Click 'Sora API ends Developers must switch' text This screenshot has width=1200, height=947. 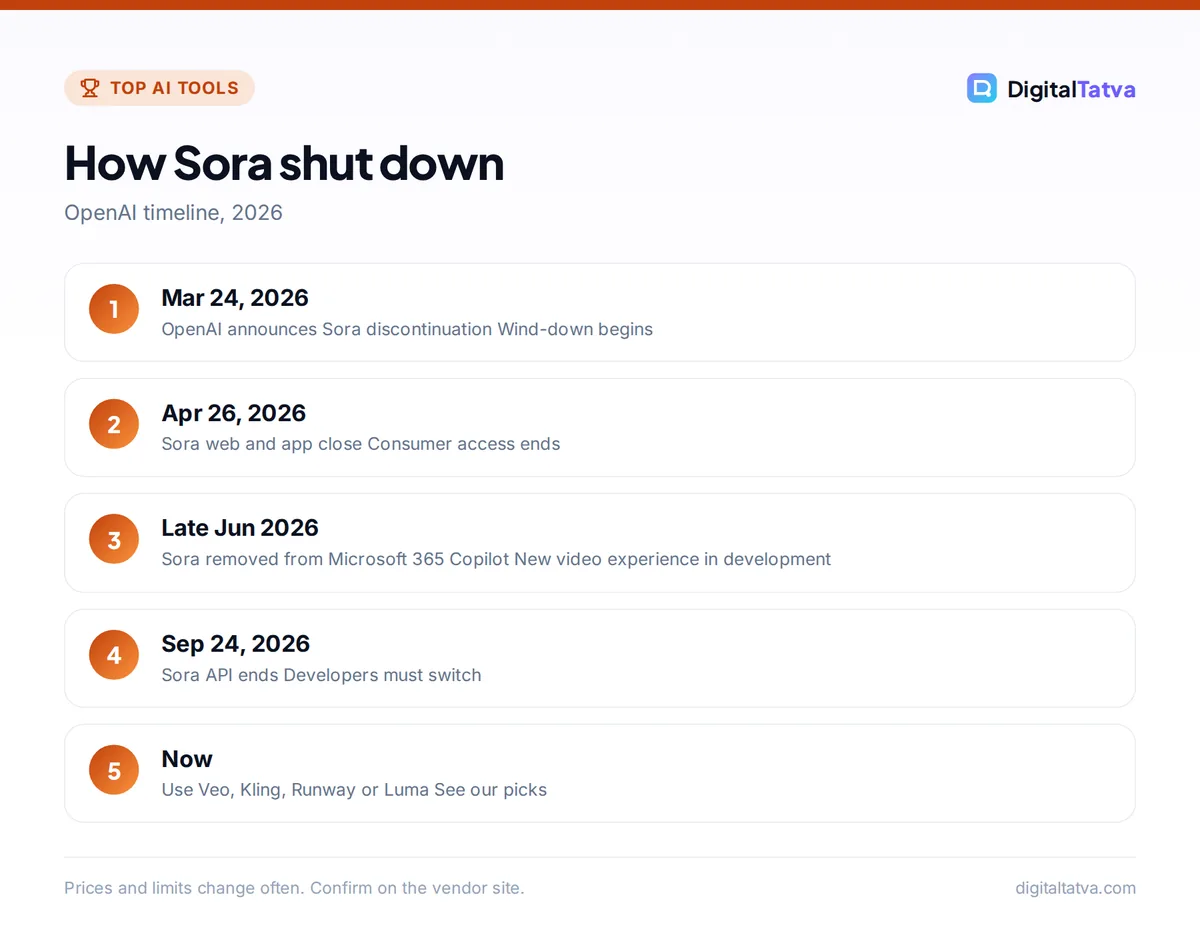tap(321, 675)
